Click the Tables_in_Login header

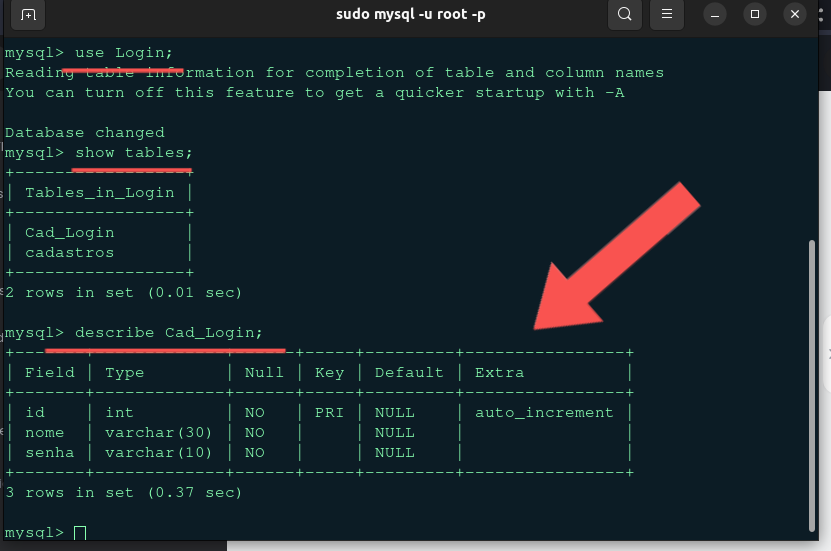click(100, 193)
